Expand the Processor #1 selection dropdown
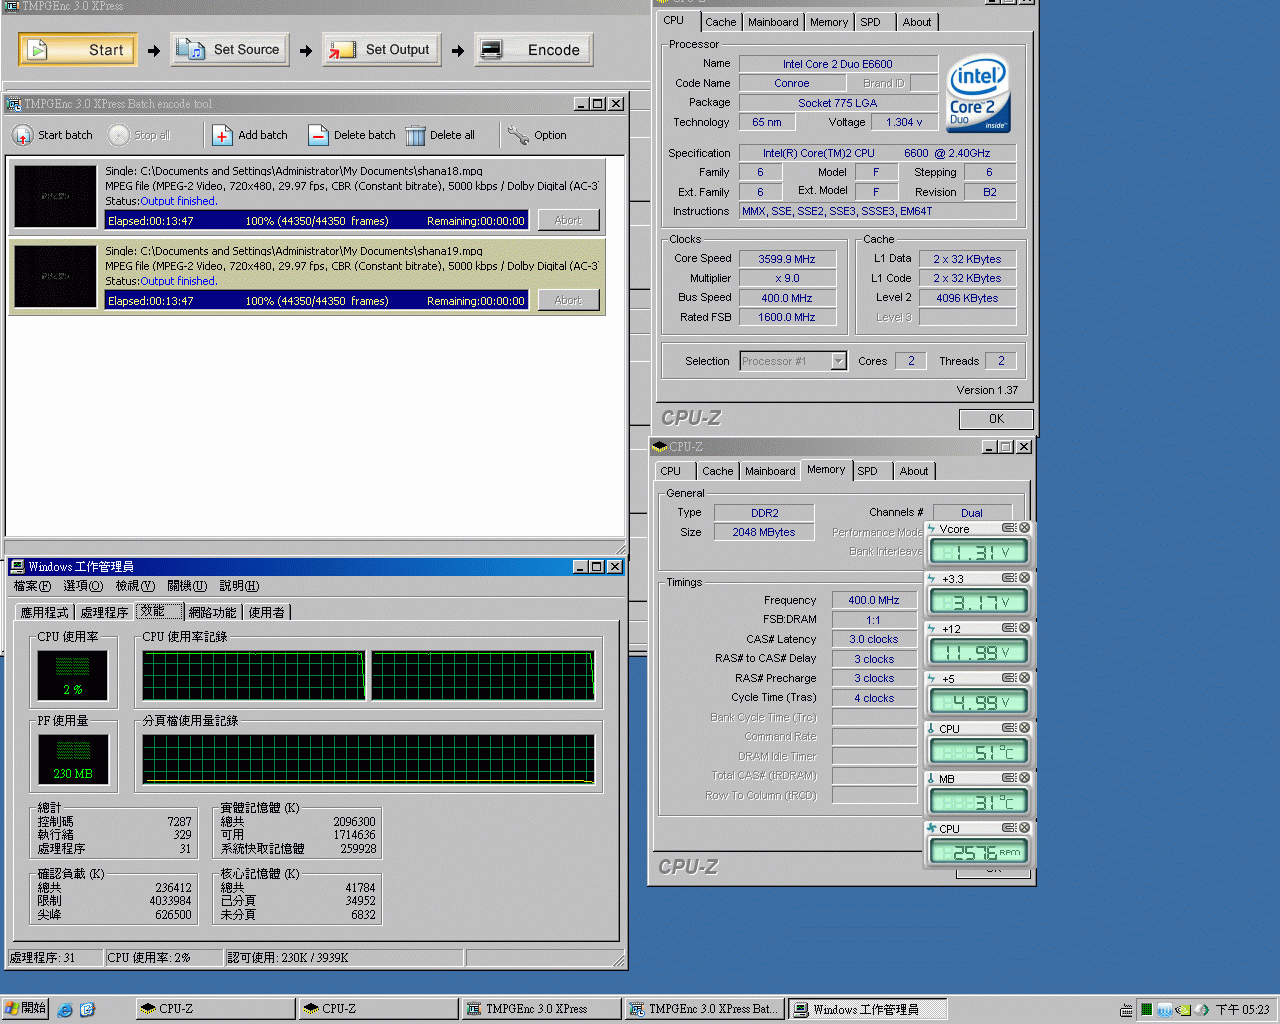The height and width of the screenshot is (1024, 1280). 839,361
